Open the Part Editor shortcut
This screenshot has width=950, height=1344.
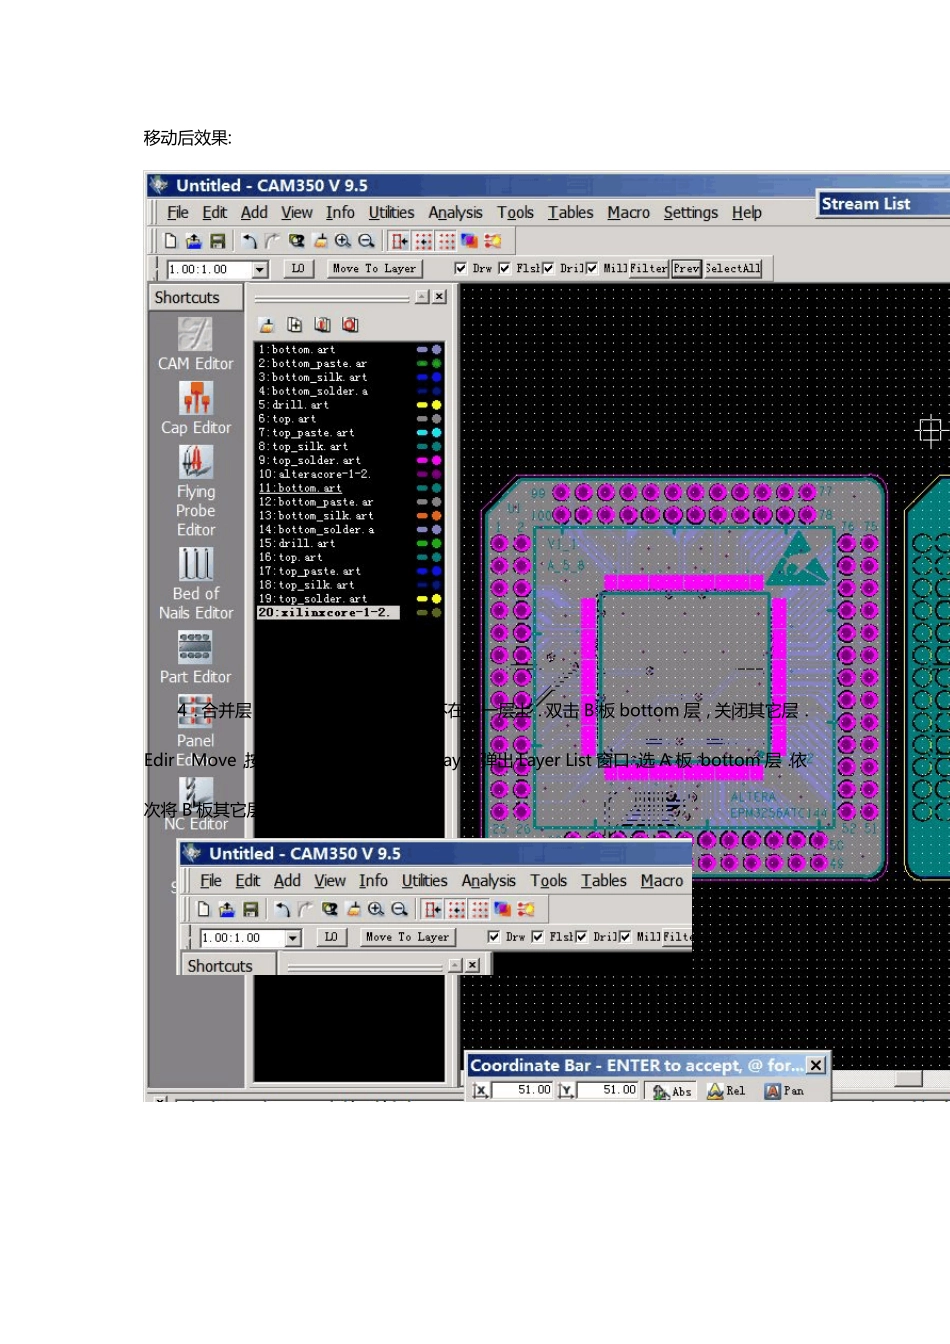tap(196, 657)
